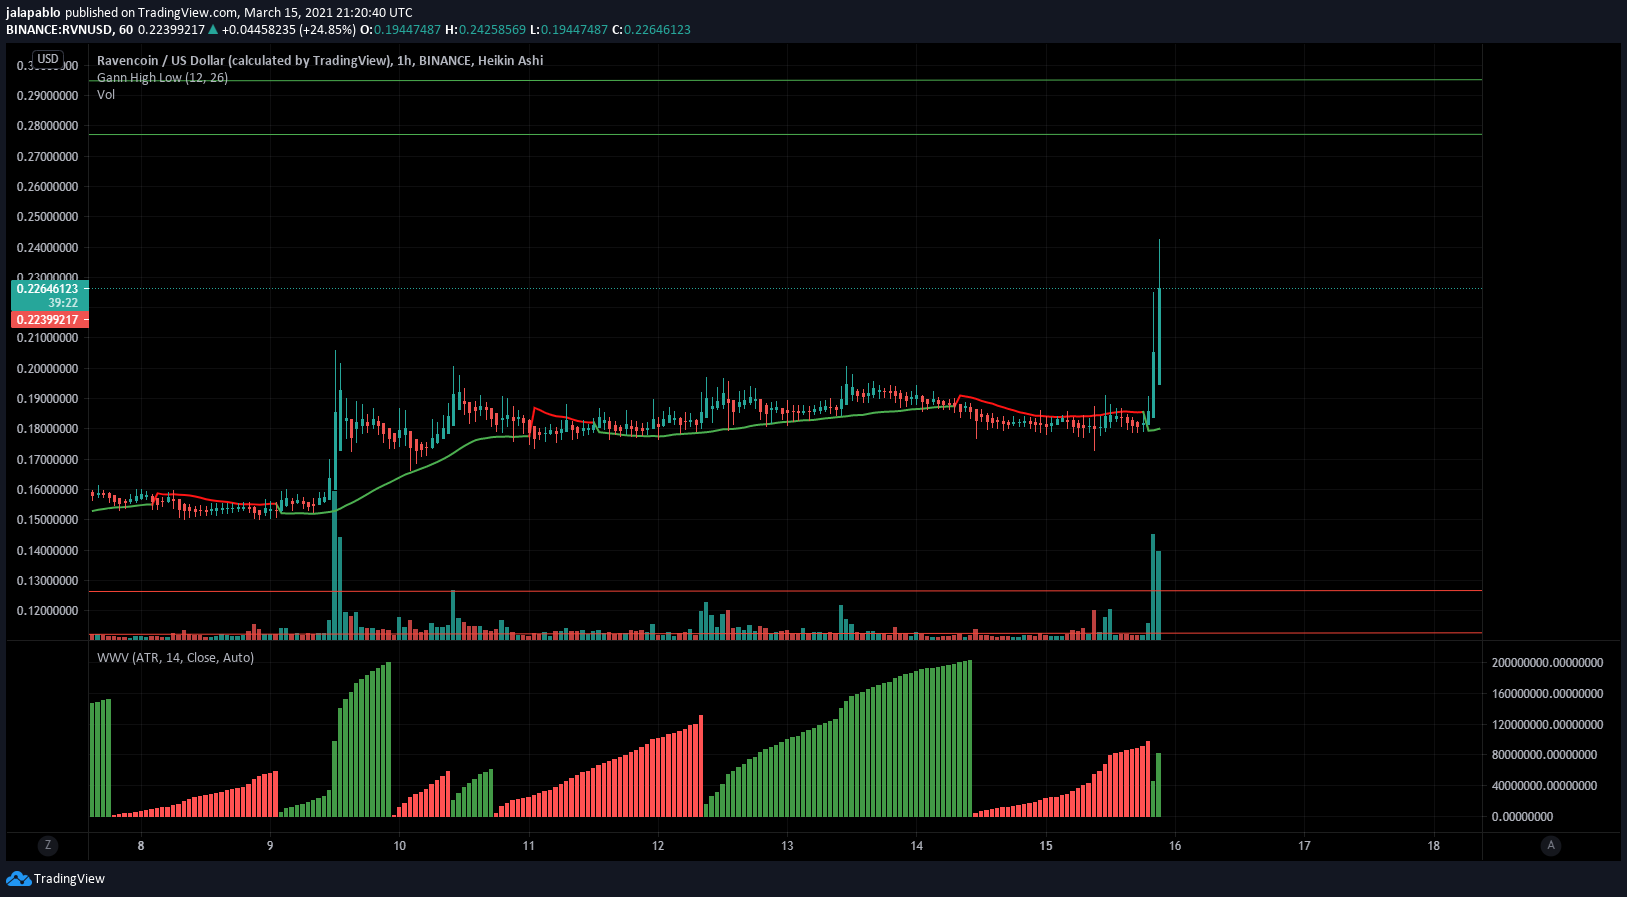Click the date label 10 on time axis

tap(400, 846)
